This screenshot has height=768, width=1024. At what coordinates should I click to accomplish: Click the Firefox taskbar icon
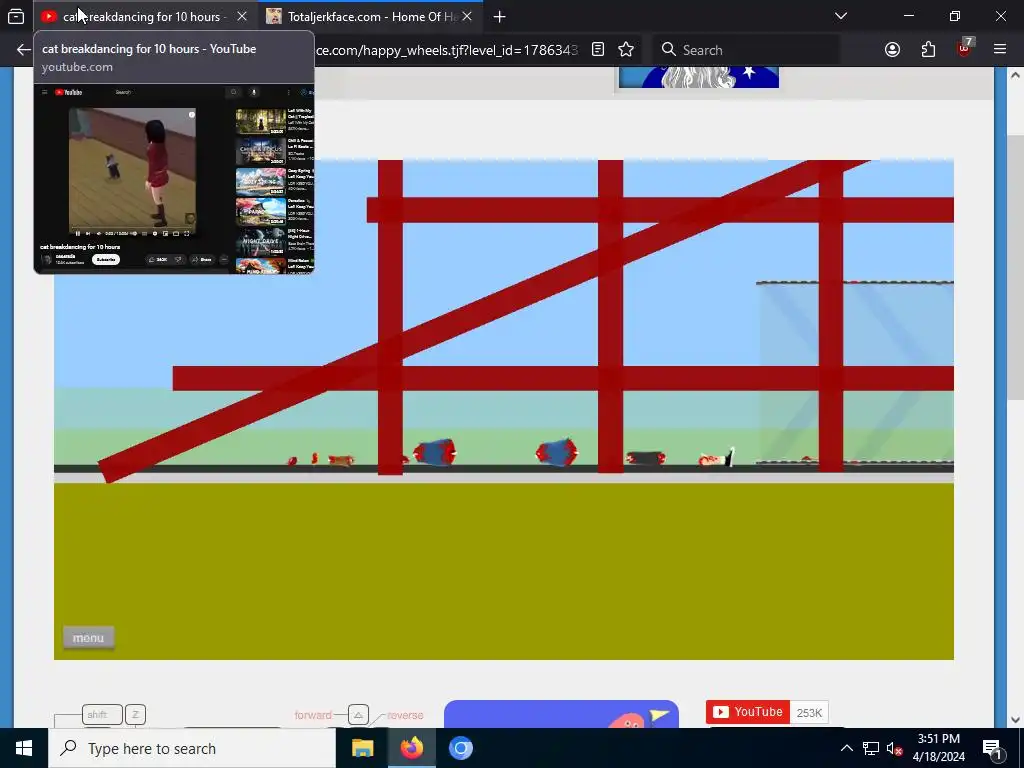click(x=411, y=748)
